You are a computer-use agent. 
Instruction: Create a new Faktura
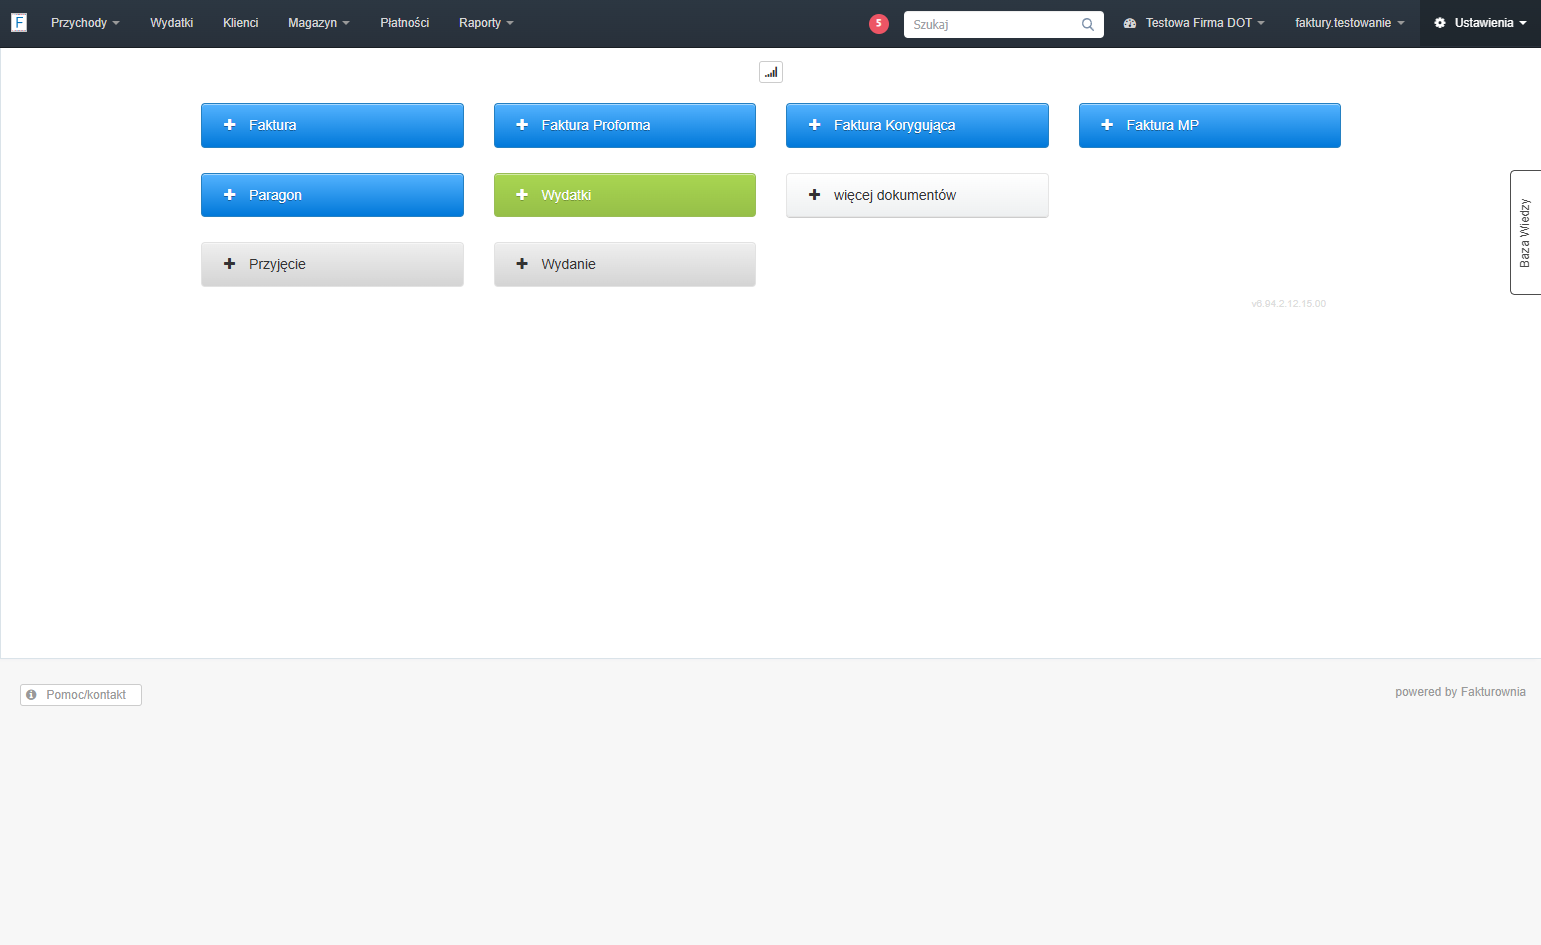(x=332, y=125)
